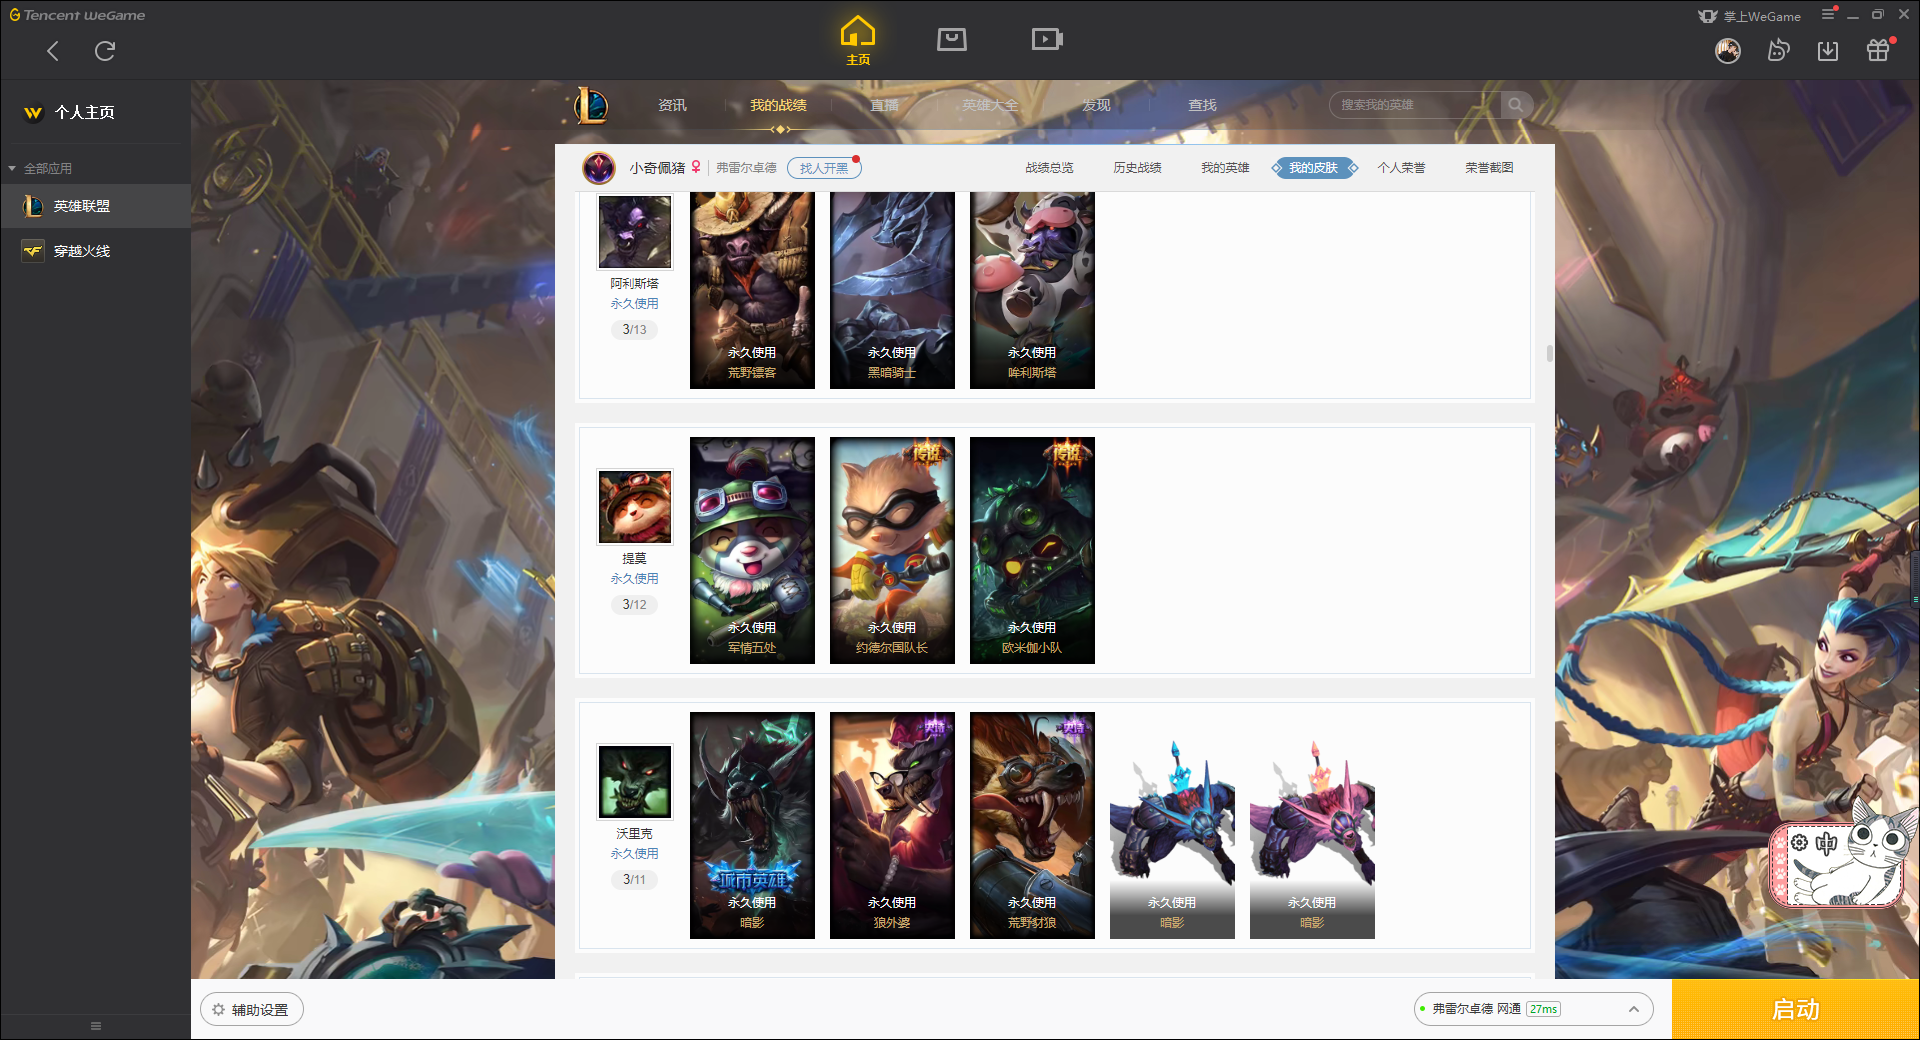Image resolution: width=1920 pixels, height=1040 pixels.
Task: Switch to 我的英雄 sub-tab
Action: click(1225, 168)
